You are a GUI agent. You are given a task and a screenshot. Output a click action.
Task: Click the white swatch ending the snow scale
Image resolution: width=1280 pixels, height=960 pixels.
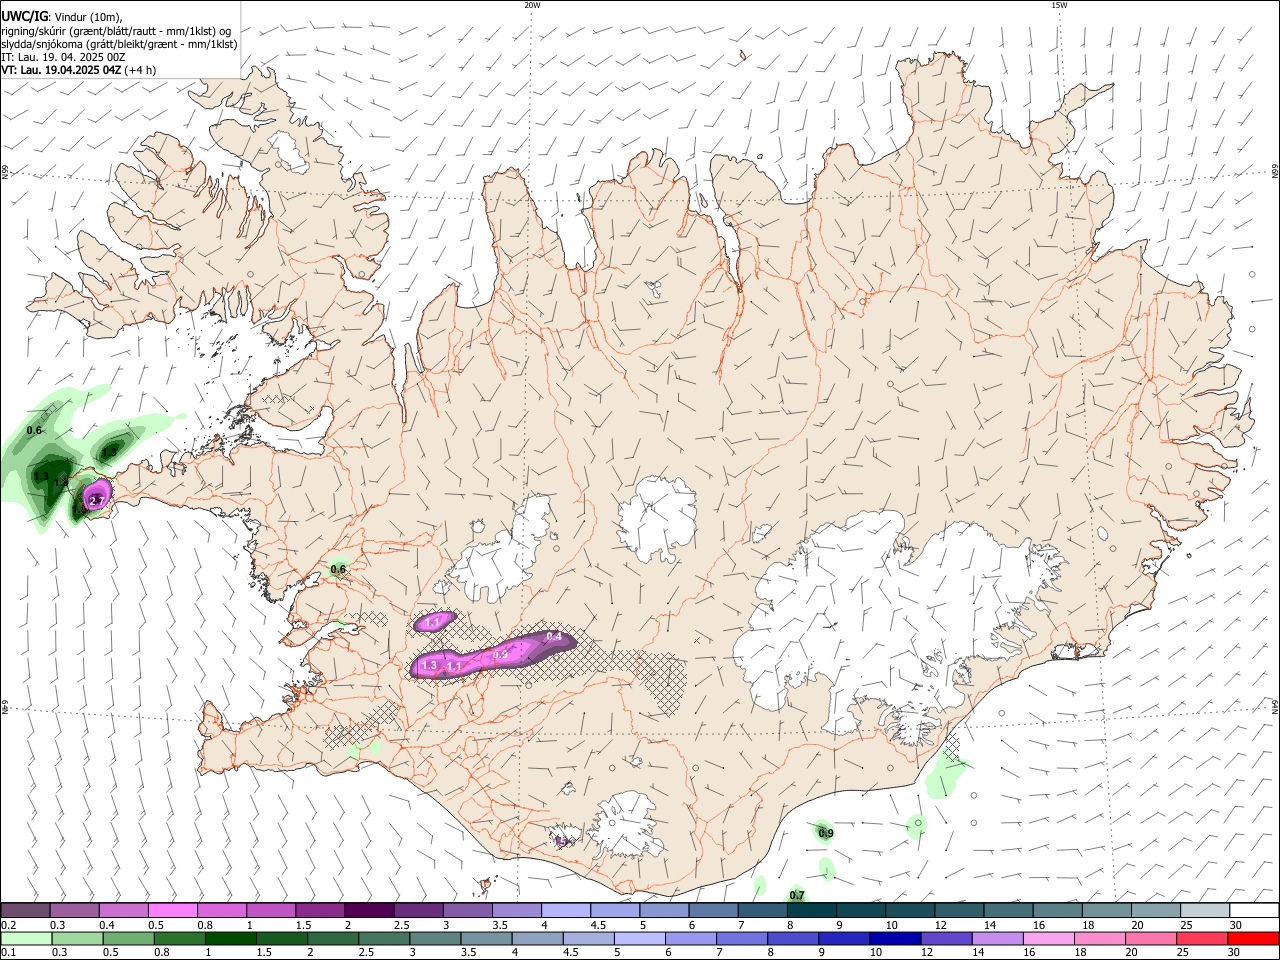tap(1253, 911)
